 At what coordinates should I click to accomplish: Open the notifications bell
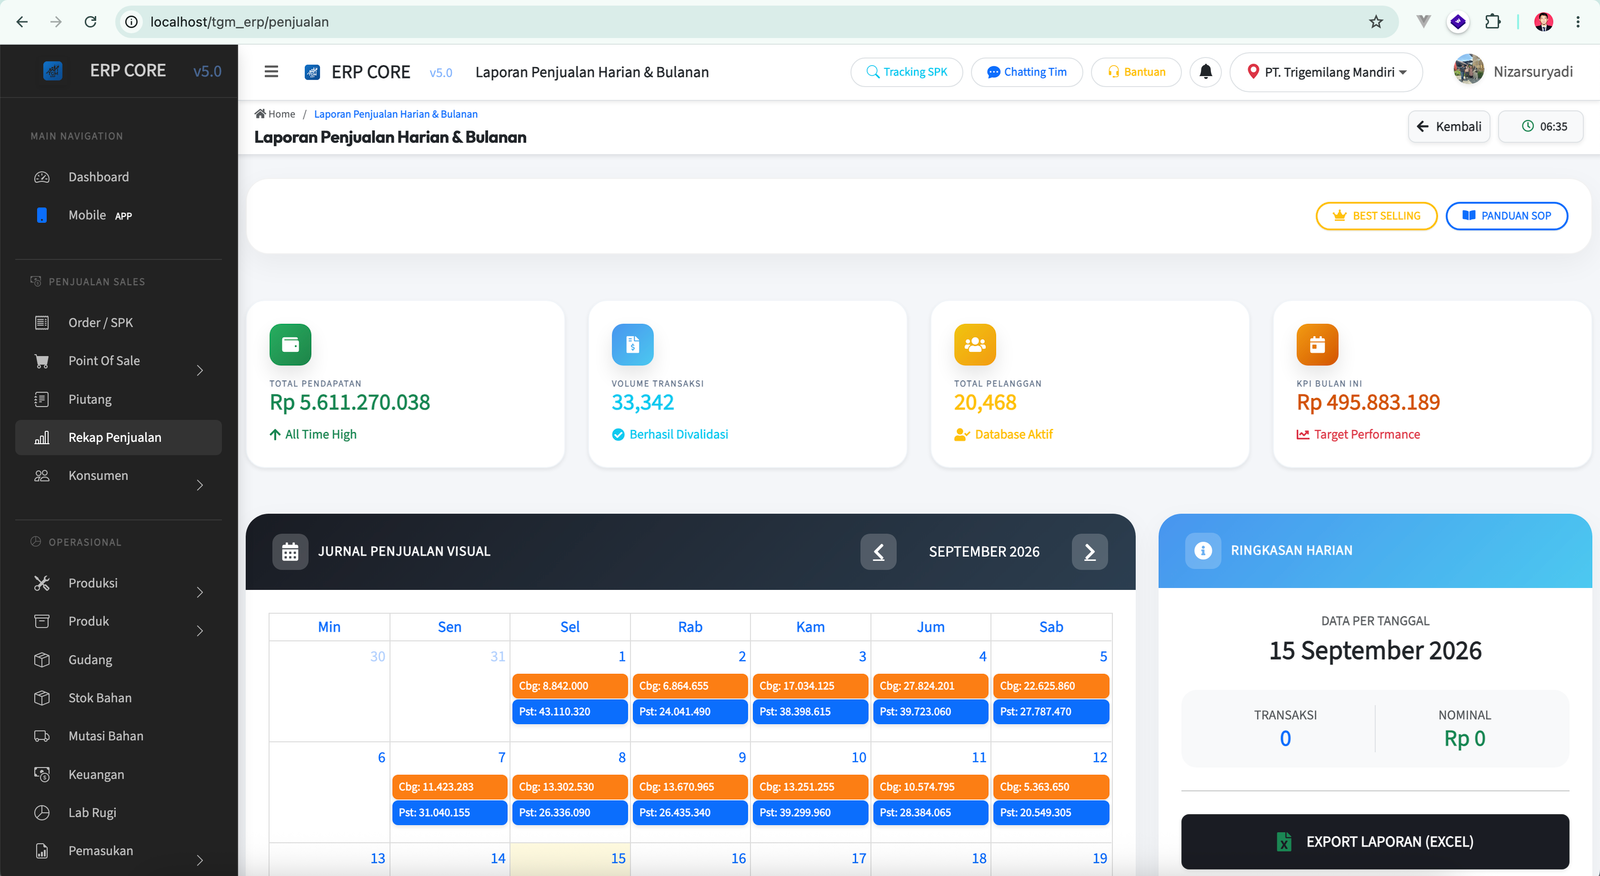1206,72
